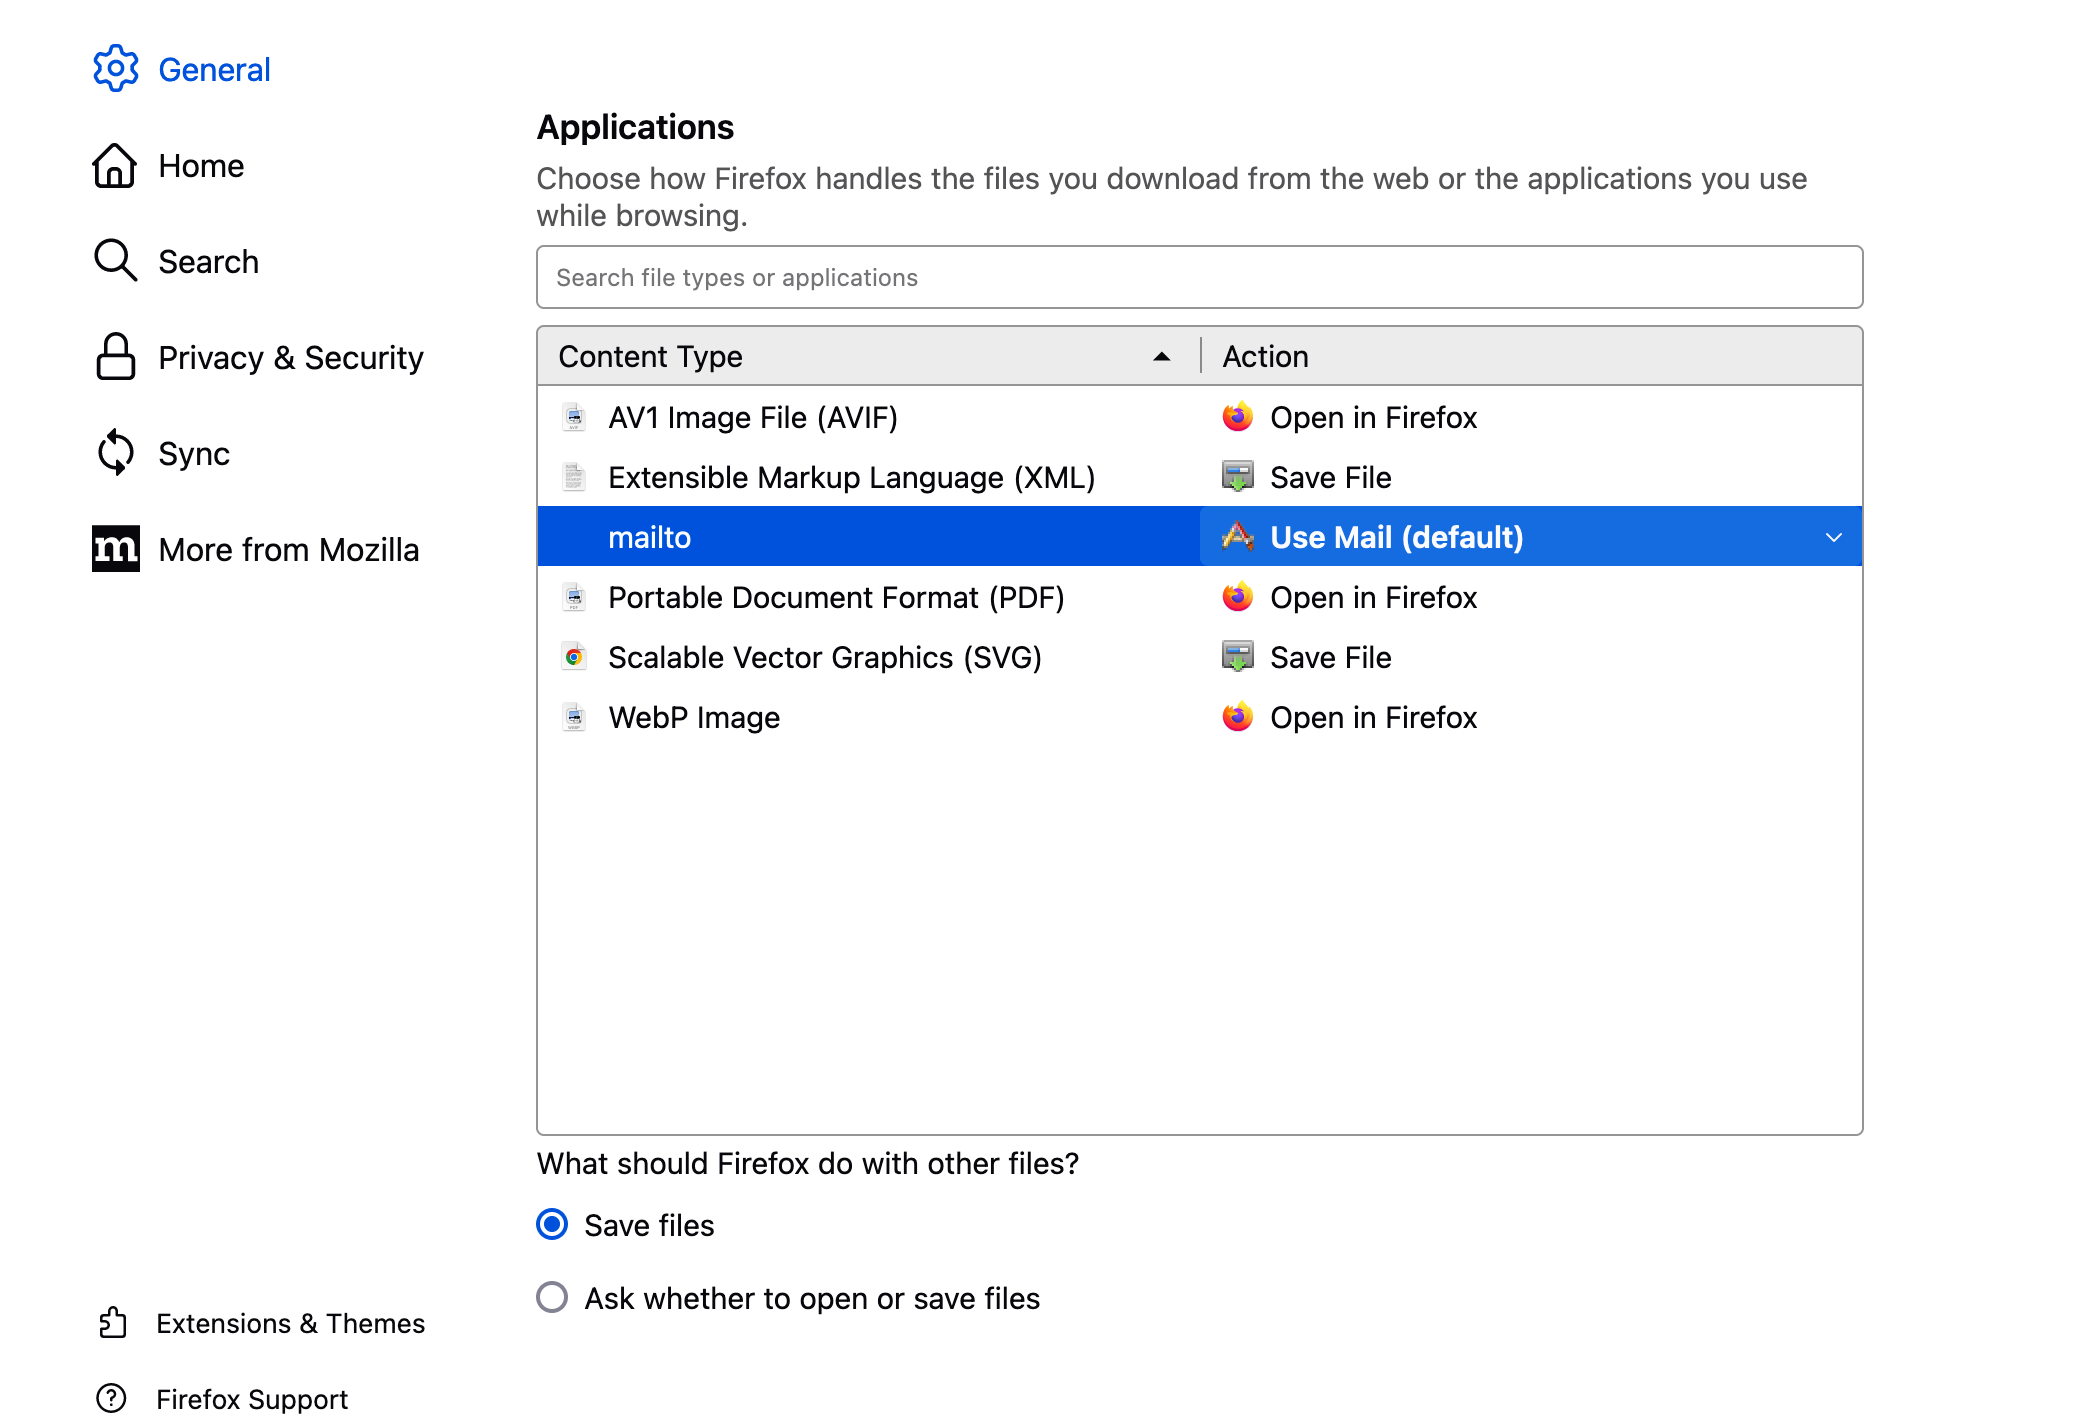The width and height of the screenshot is (2082, 1424).
Task: Open the Extensions & Themes link
Action: pyautogui.click(x=291, y=1323)
